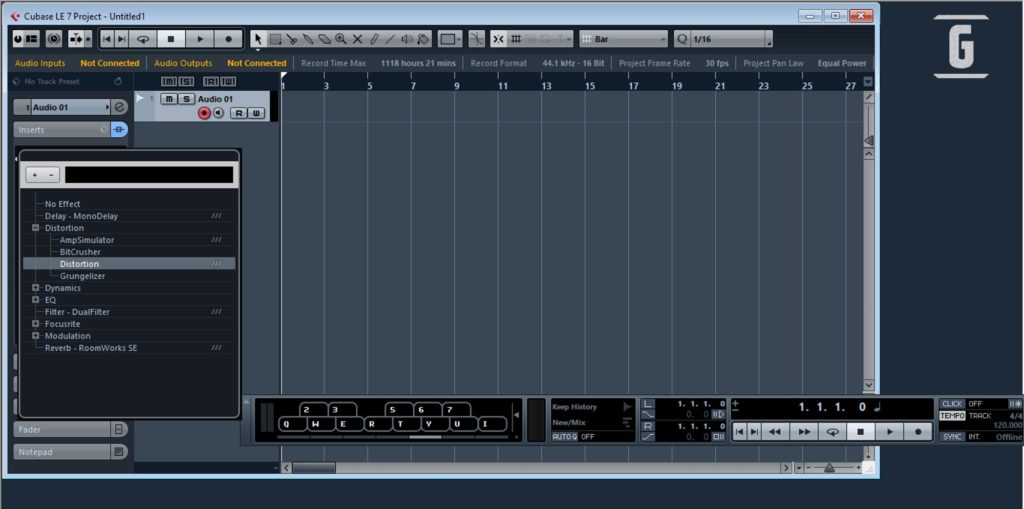Open the ruler display format arrow

pos(867,82)
